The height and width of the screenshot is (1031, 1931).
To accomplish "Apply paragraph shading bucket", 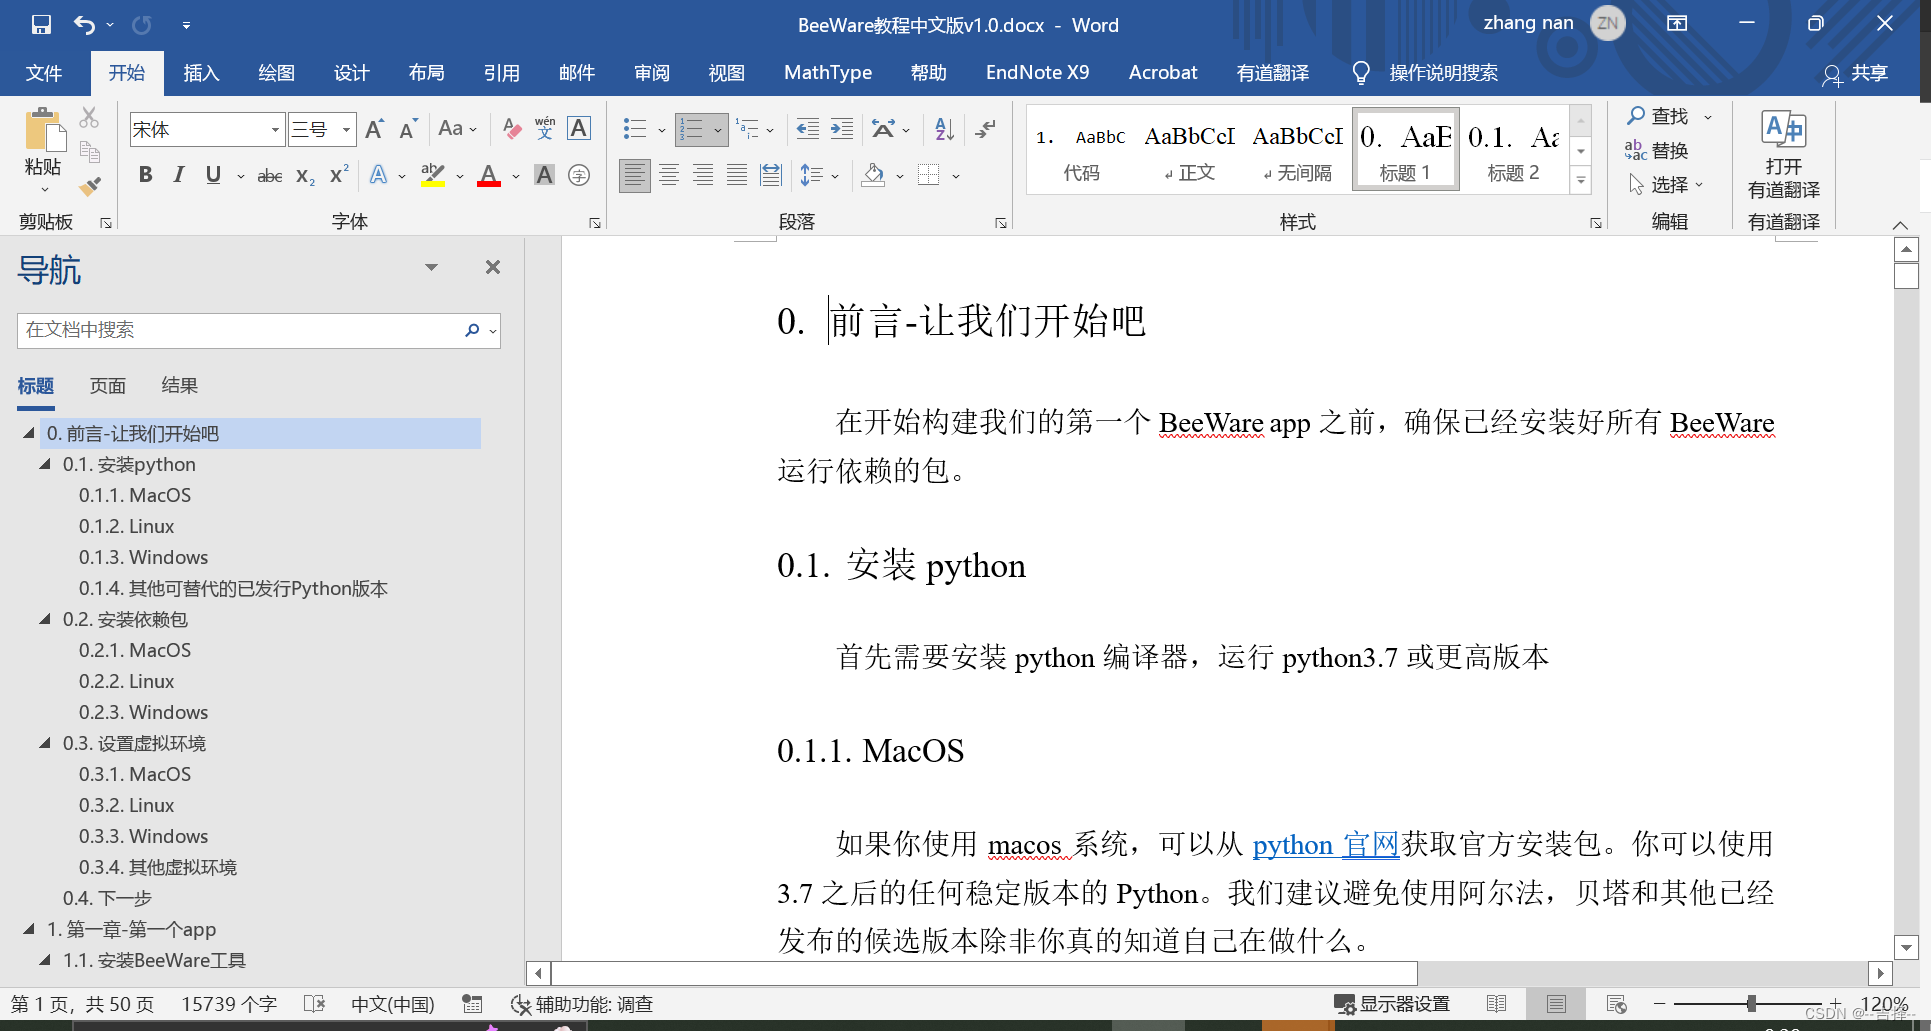I will point(874,176).
